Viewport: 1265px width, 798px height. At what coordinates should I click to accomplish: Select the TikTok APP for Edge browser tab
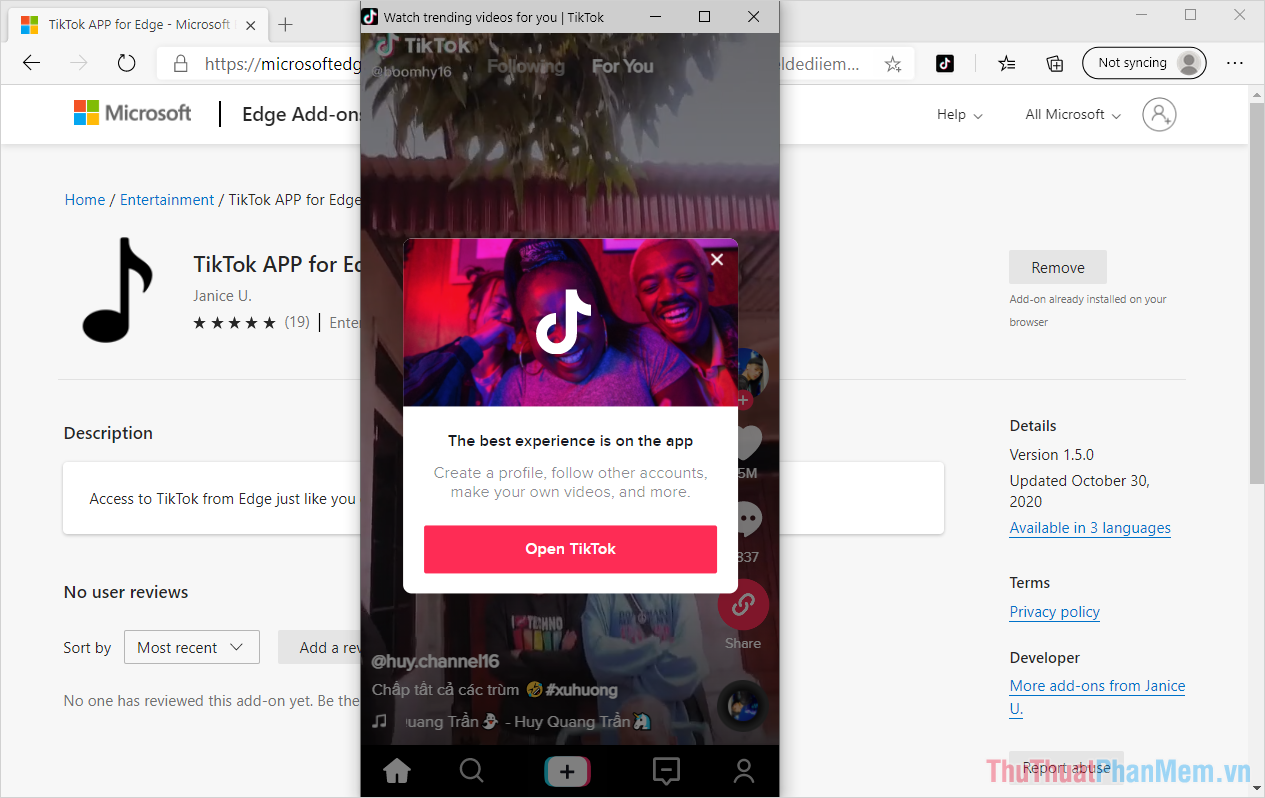pos(130,24)
